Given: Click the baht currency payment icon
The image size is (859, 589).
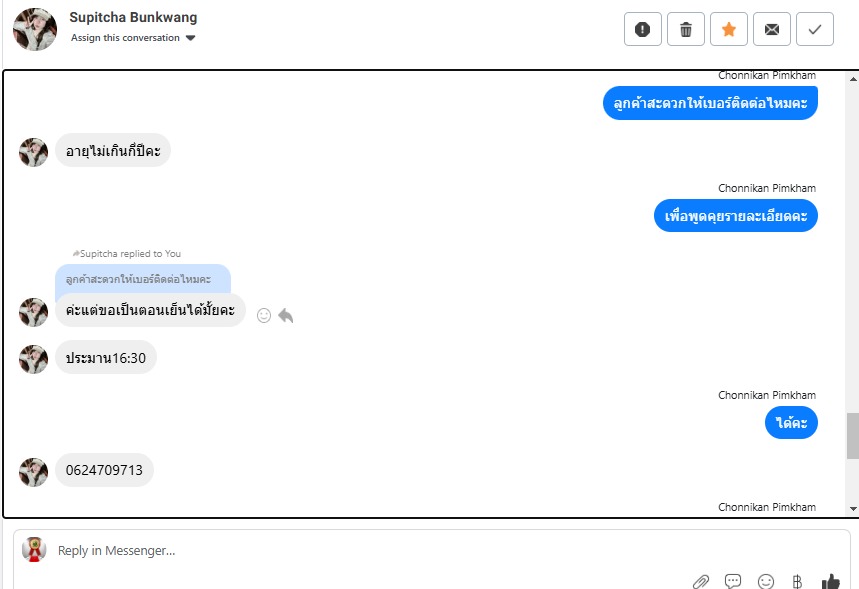Looking at the screenshot, I should [797, 581].
